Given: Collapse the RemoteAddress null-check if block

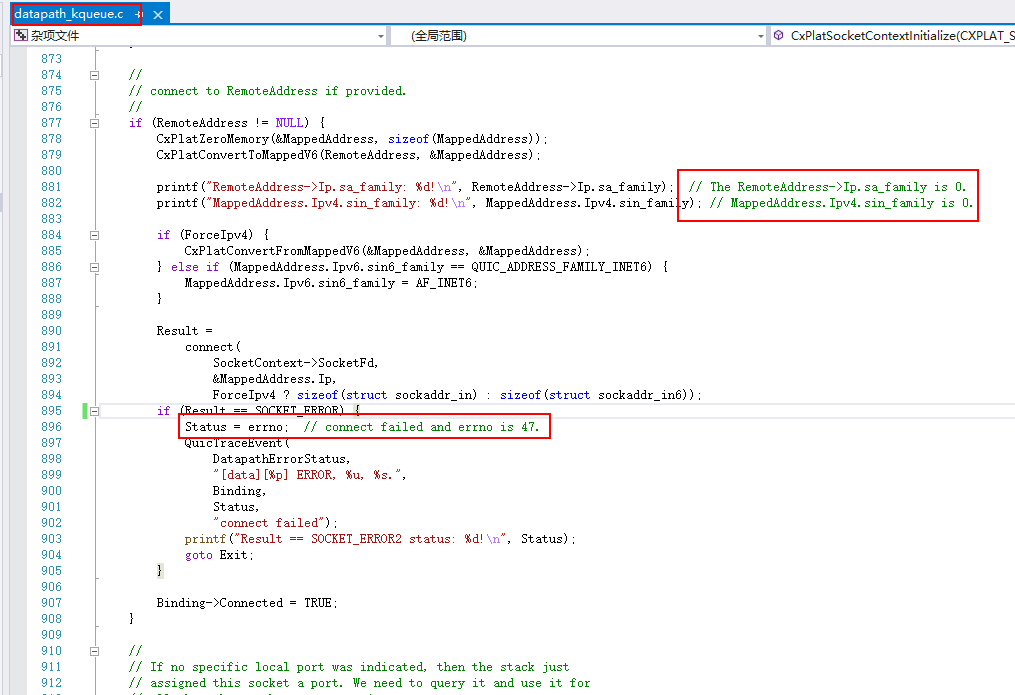Looking at the screenshot, I should pyautogui.click(x=94, y=122).
